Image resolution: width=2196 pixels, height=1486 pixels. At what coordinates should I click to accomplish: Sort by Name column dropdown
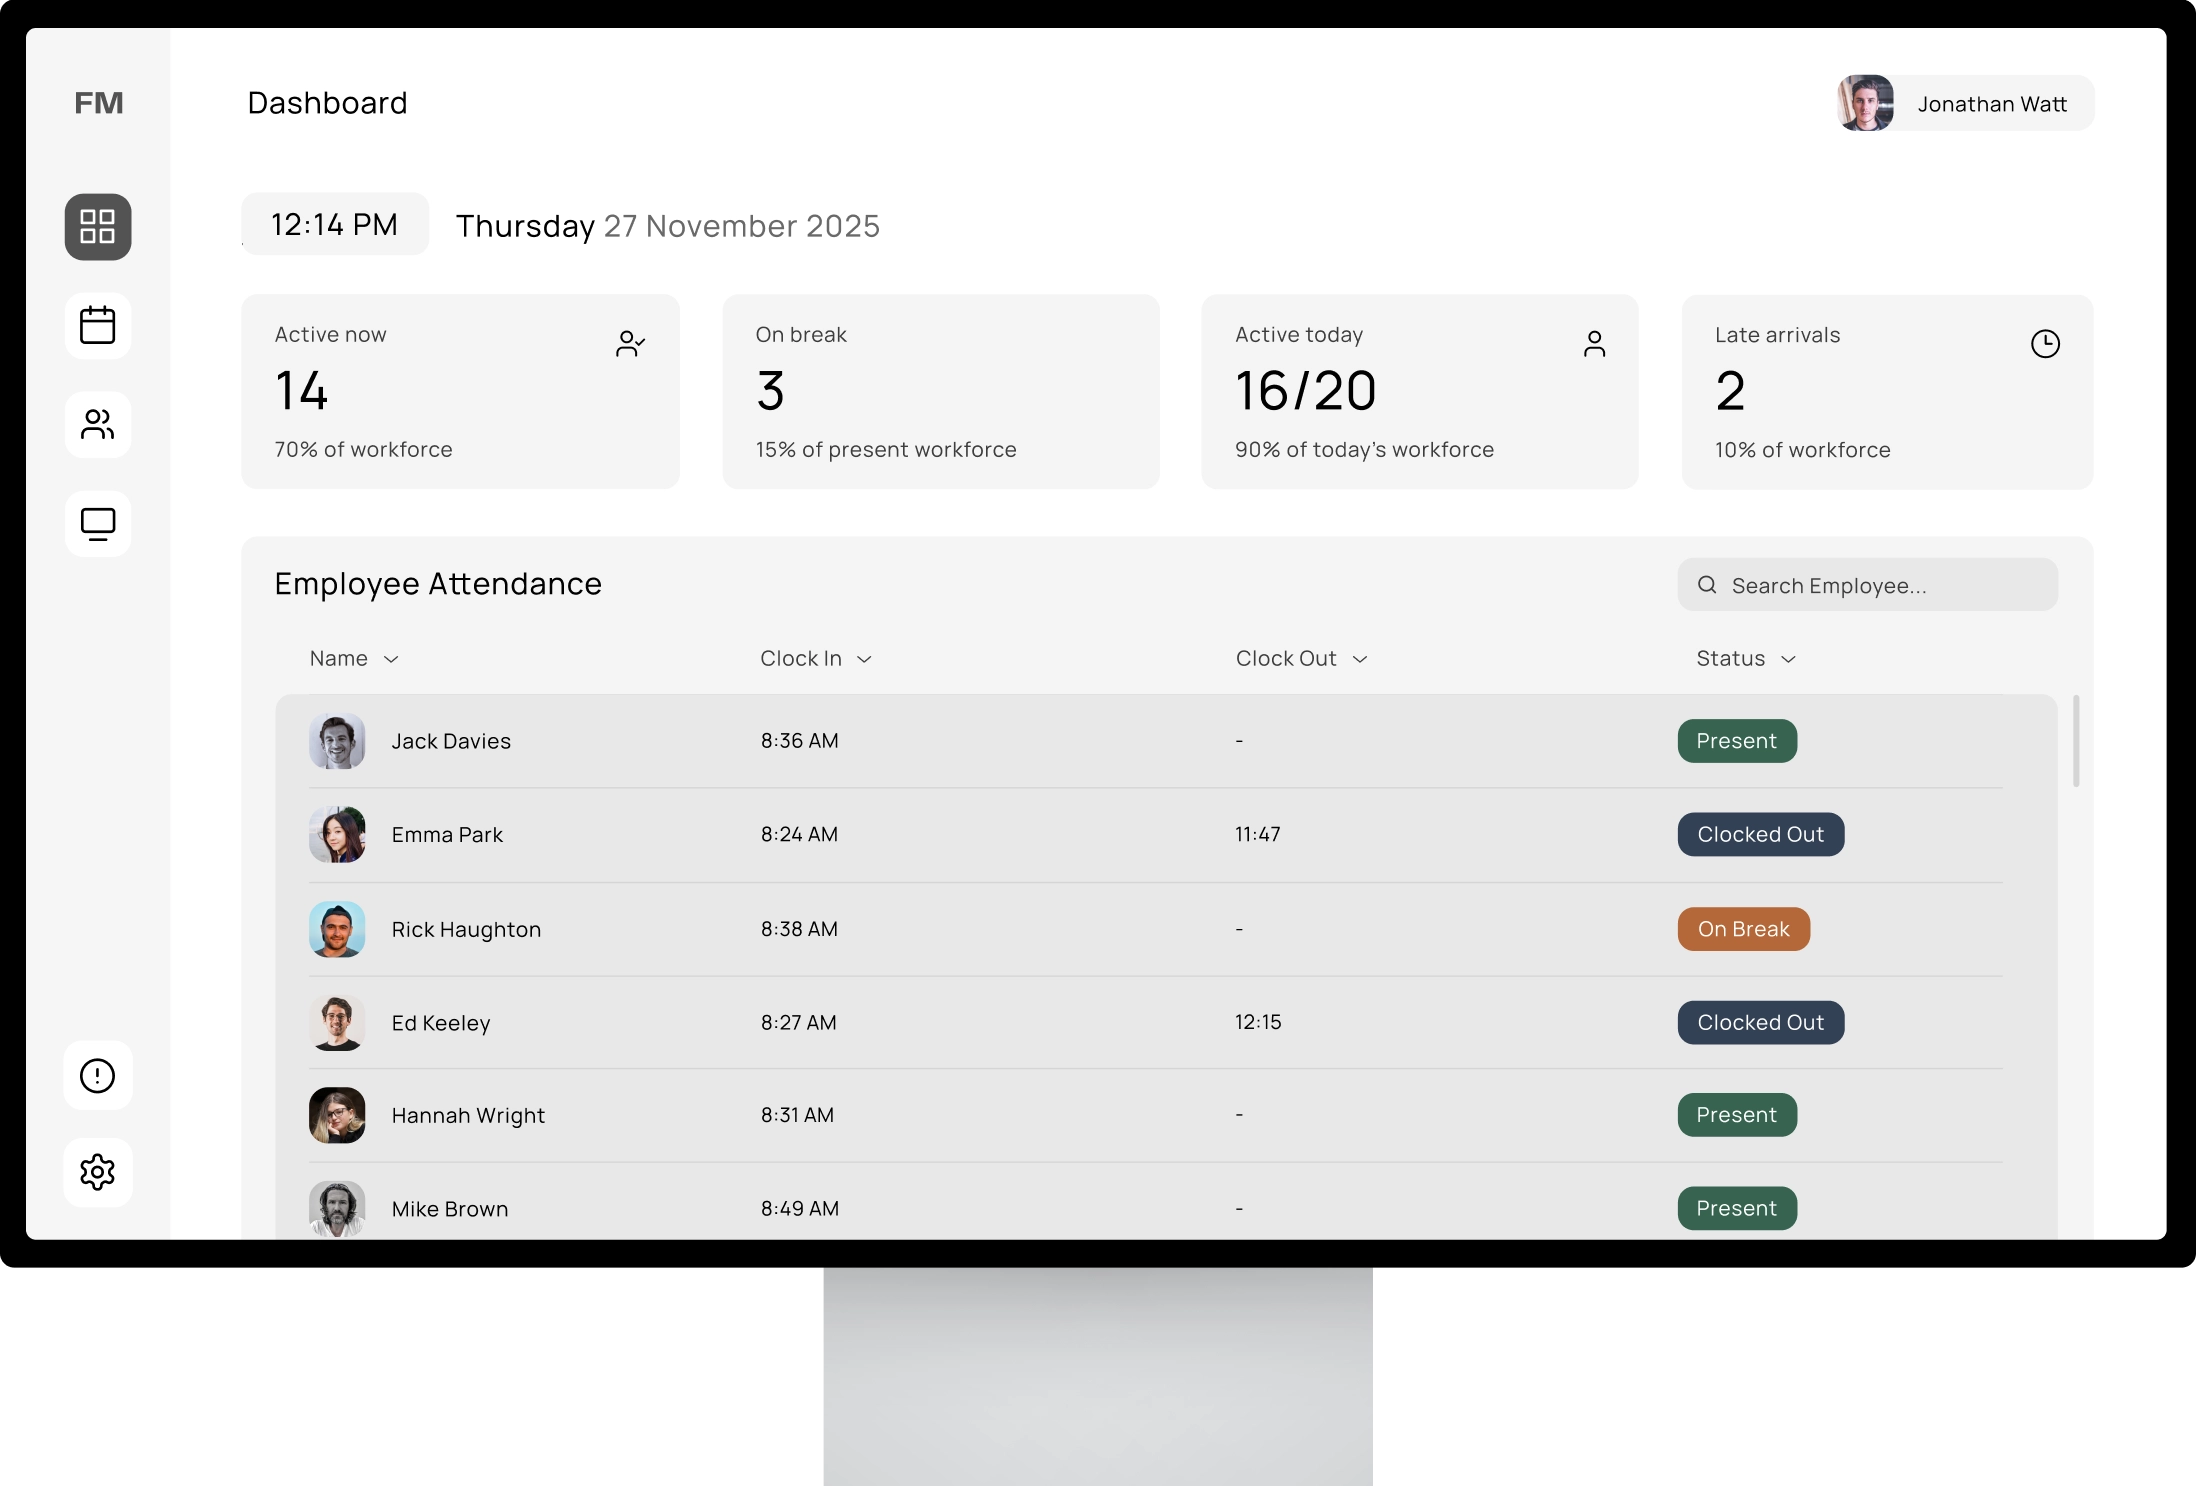click(391, 659)
